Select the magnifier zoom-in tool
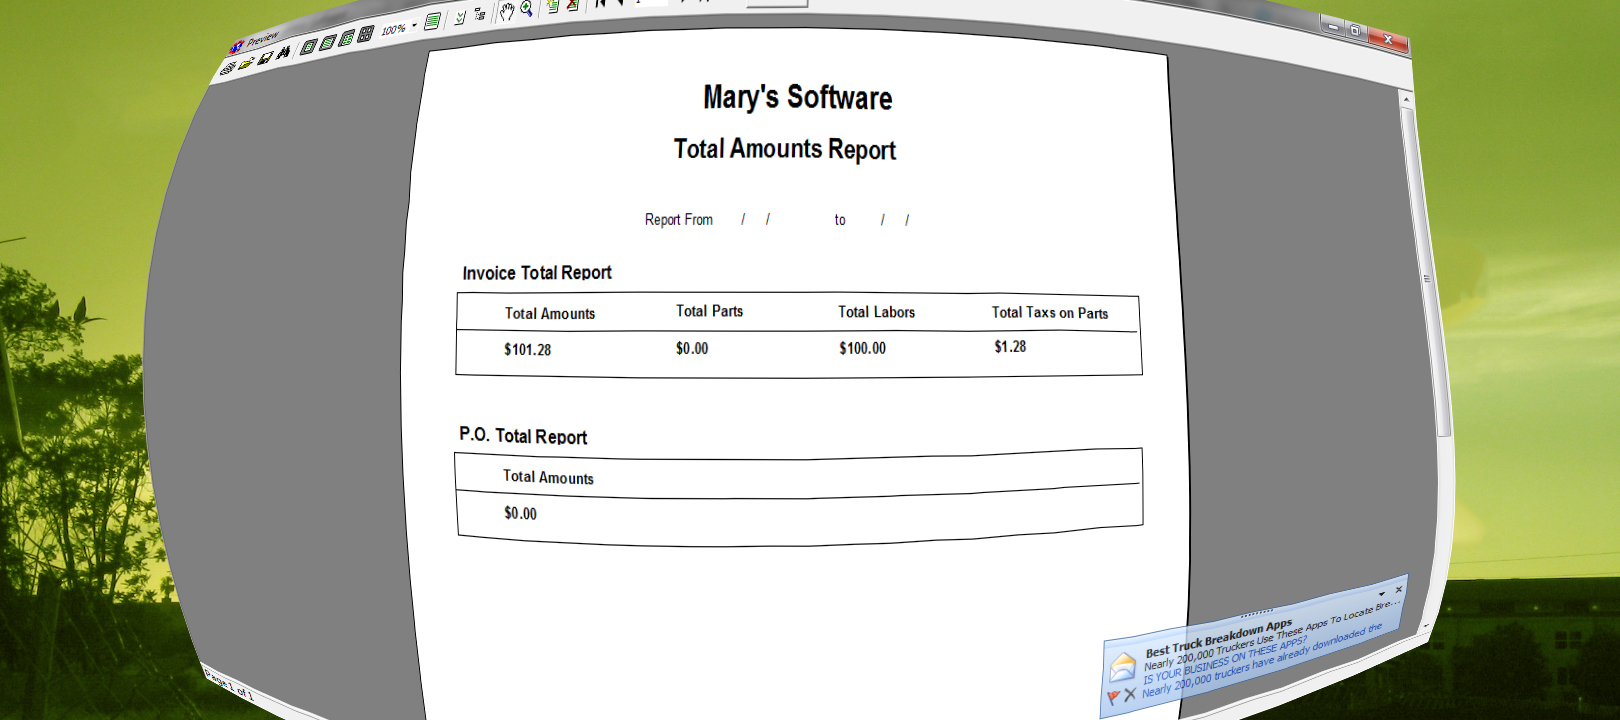This screenshot has width=1620, height=720. 526,9
